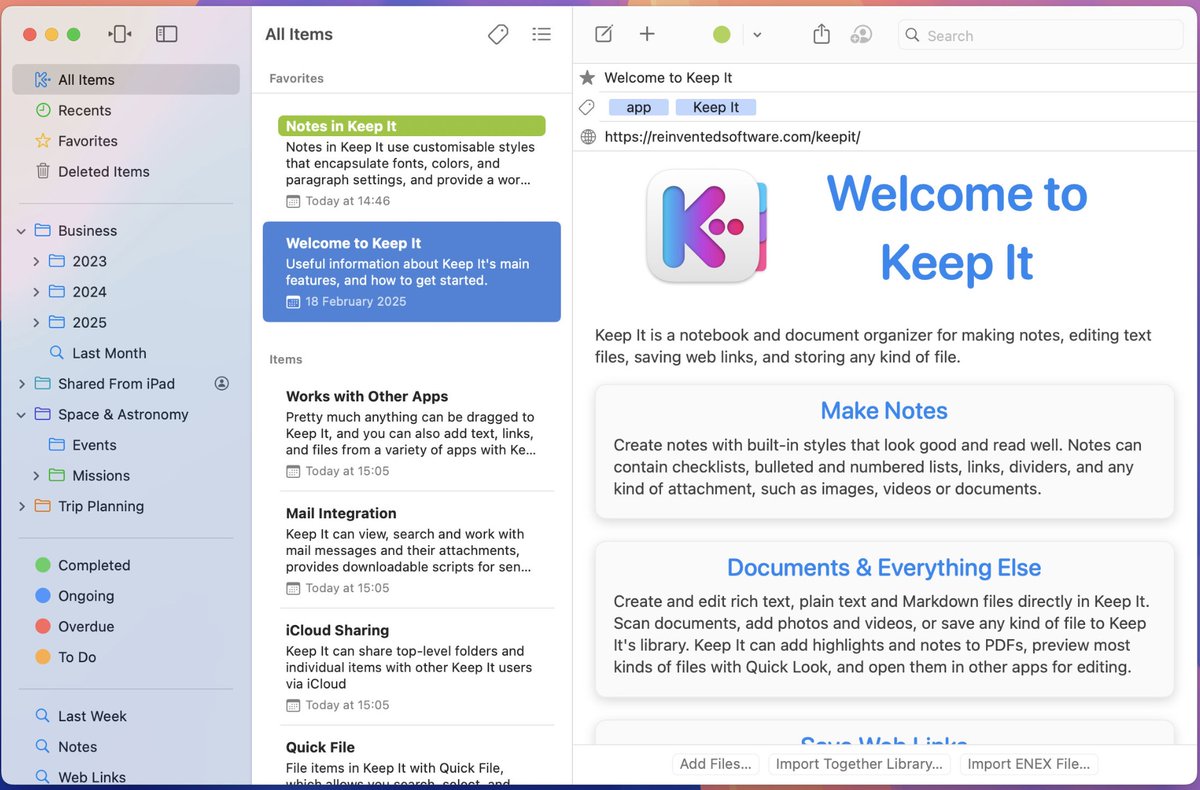Expand the 2023 folder chevron
The width and height of the screenshot is (1200, 790).
click(36, 261)
